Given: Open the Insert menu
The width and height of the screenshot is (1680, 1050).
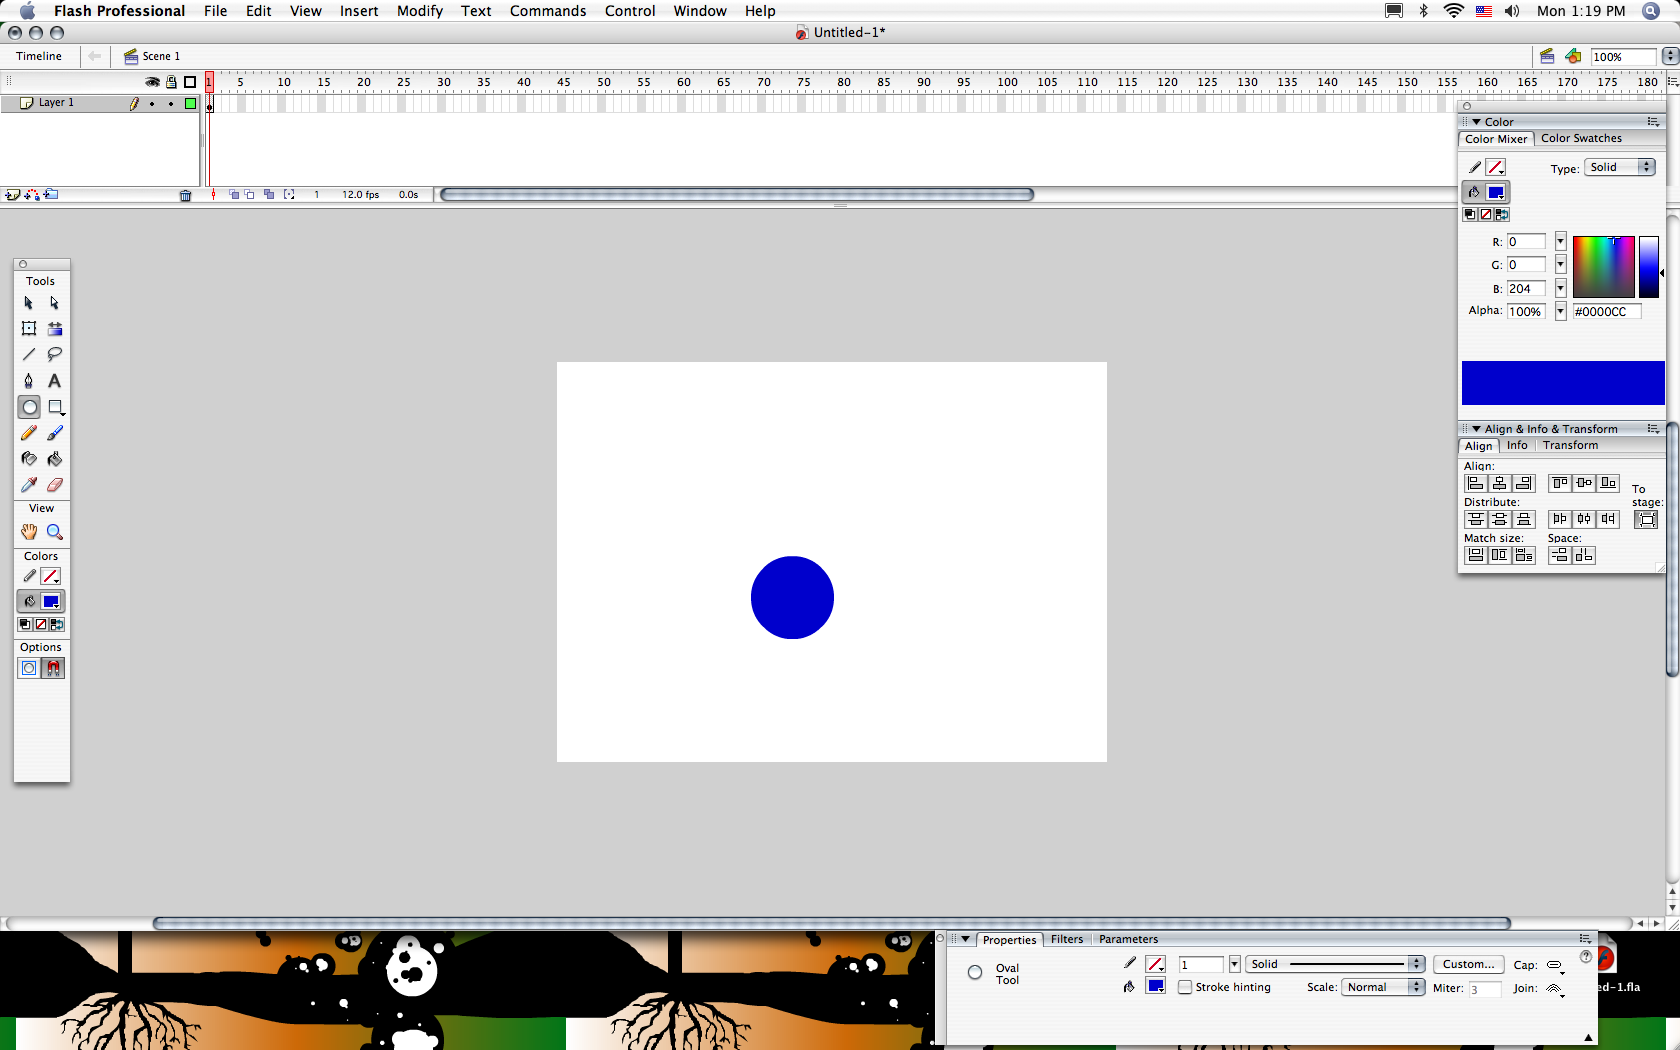Looking at the screenshot, I should tap(359, 11).
